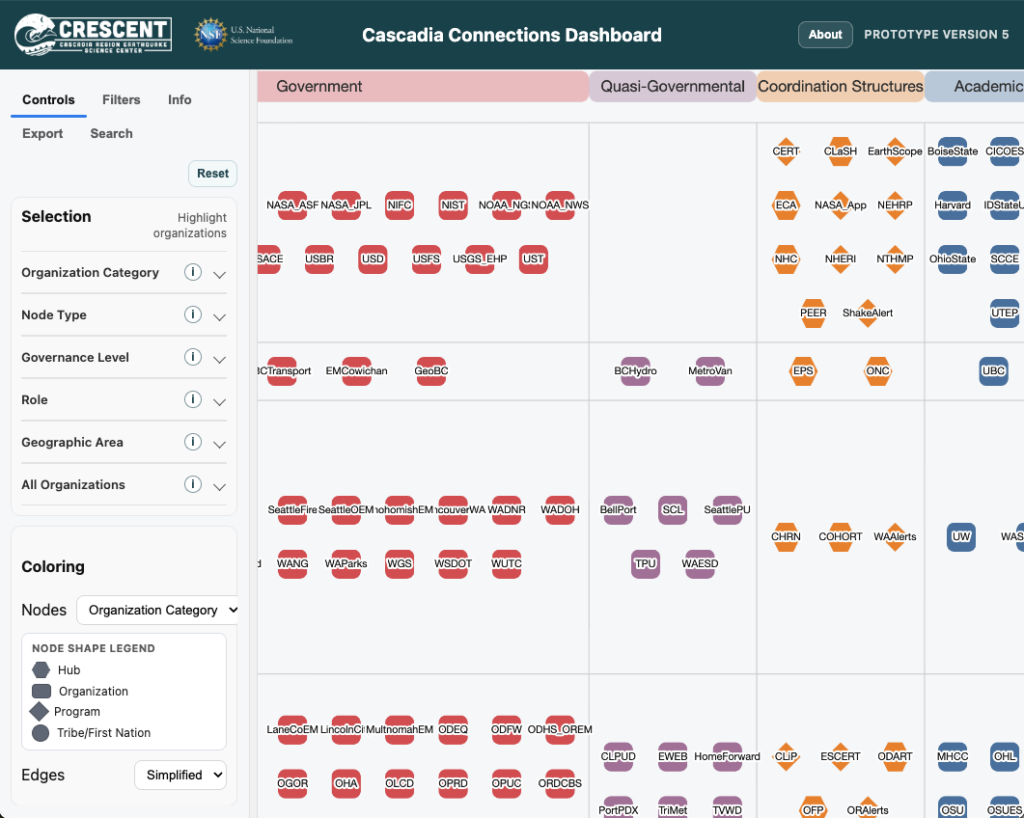The width and height of the screenshot is (1024, 818).
Task: Open info icon for Governance Level
Action: [x=192, y=356]
